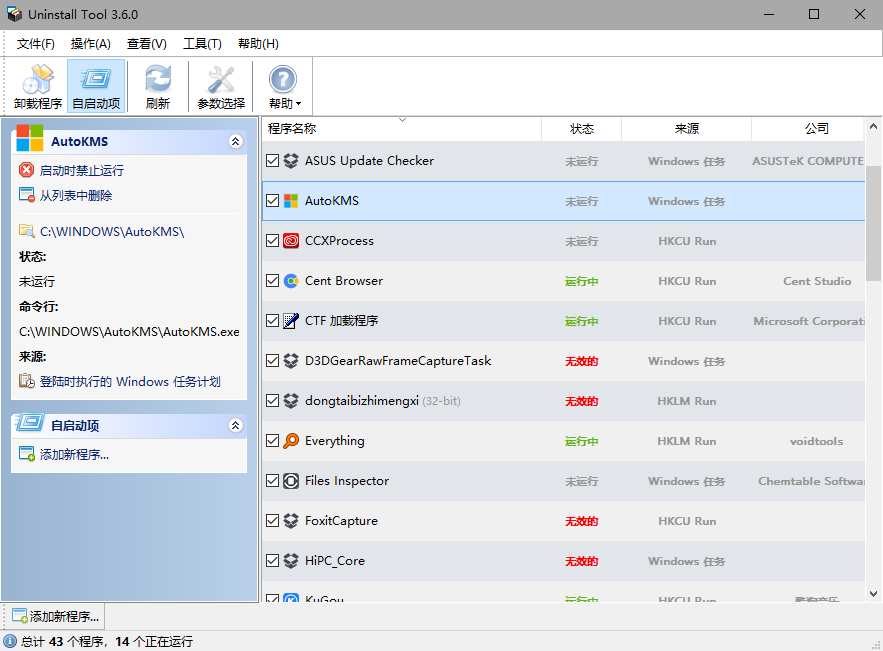883x651 pixels.
Task: Click the vertical scrollbar thumb
Action: coord(873,223)
